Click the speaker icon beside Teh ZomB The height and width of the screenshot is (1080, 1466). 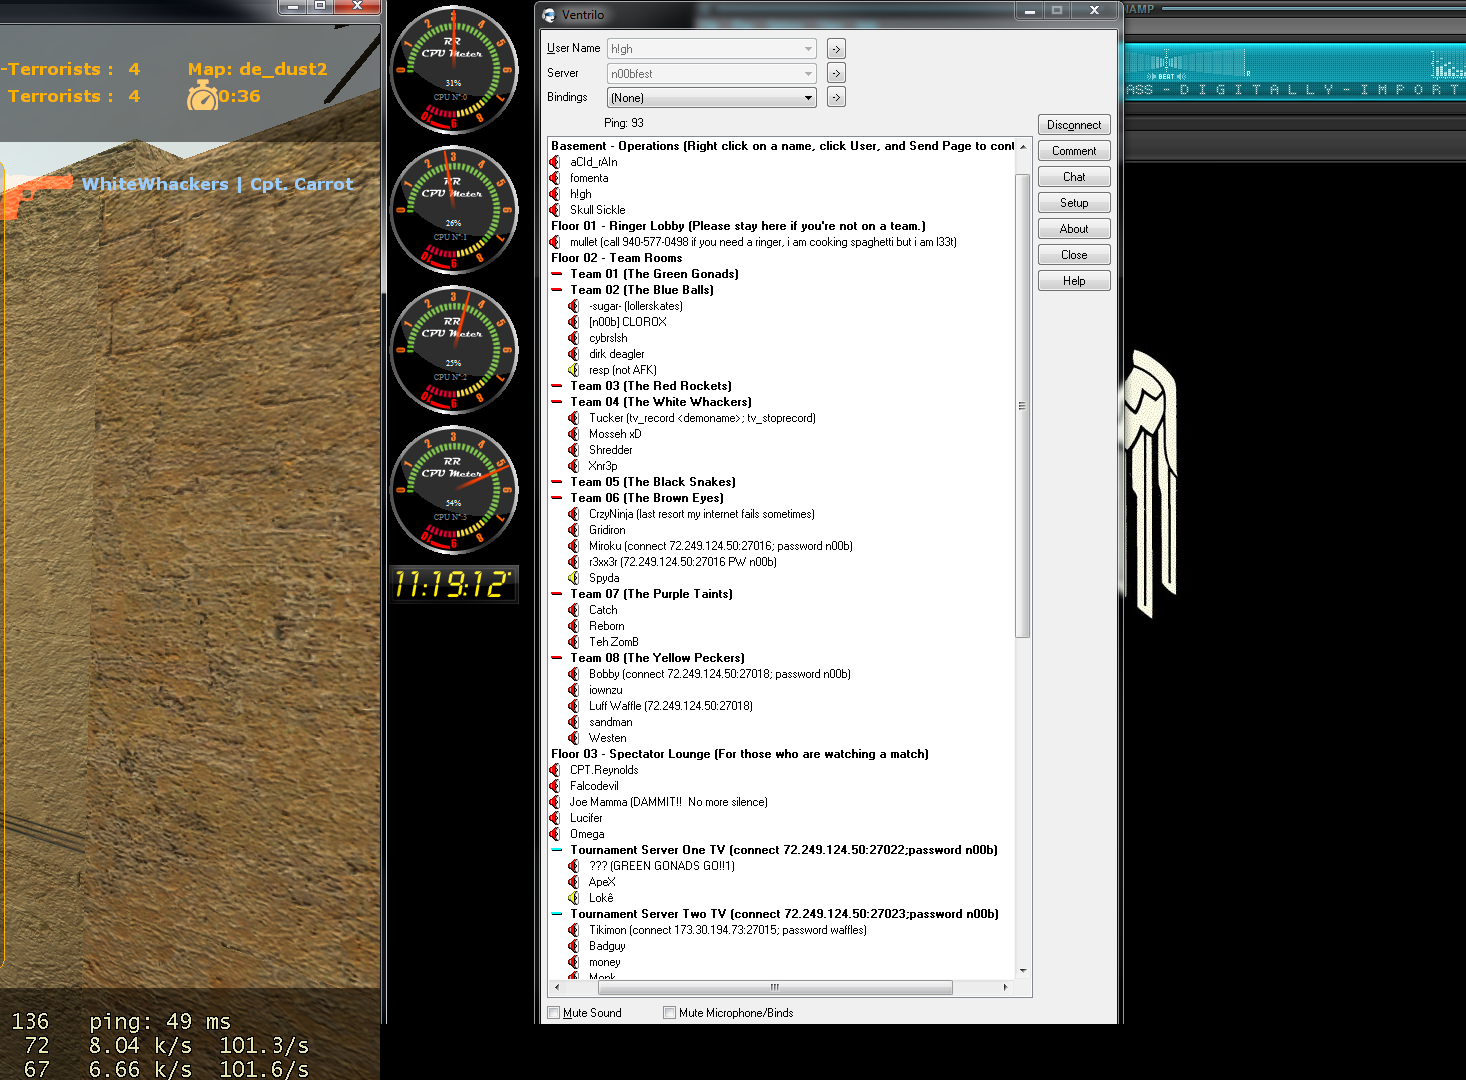[x=574, y=642]
